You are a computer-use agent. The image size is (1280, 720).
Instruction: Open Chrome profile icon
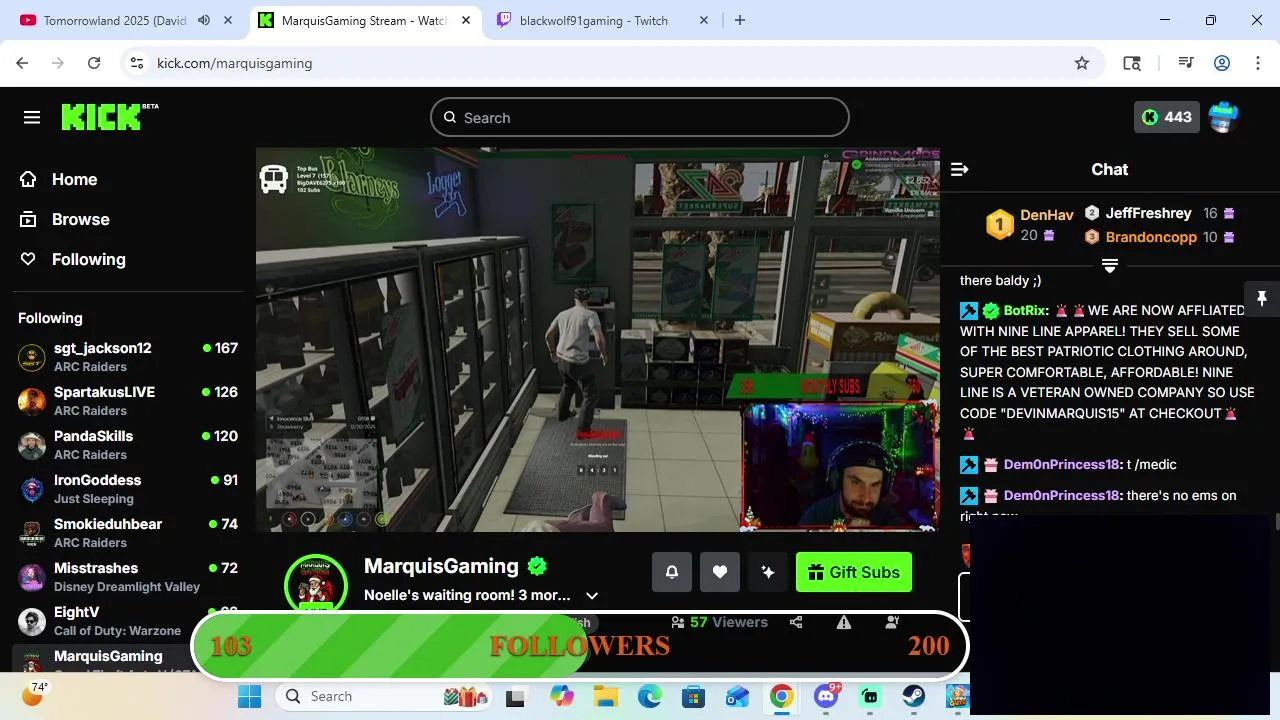click(x=1222, y=63)
